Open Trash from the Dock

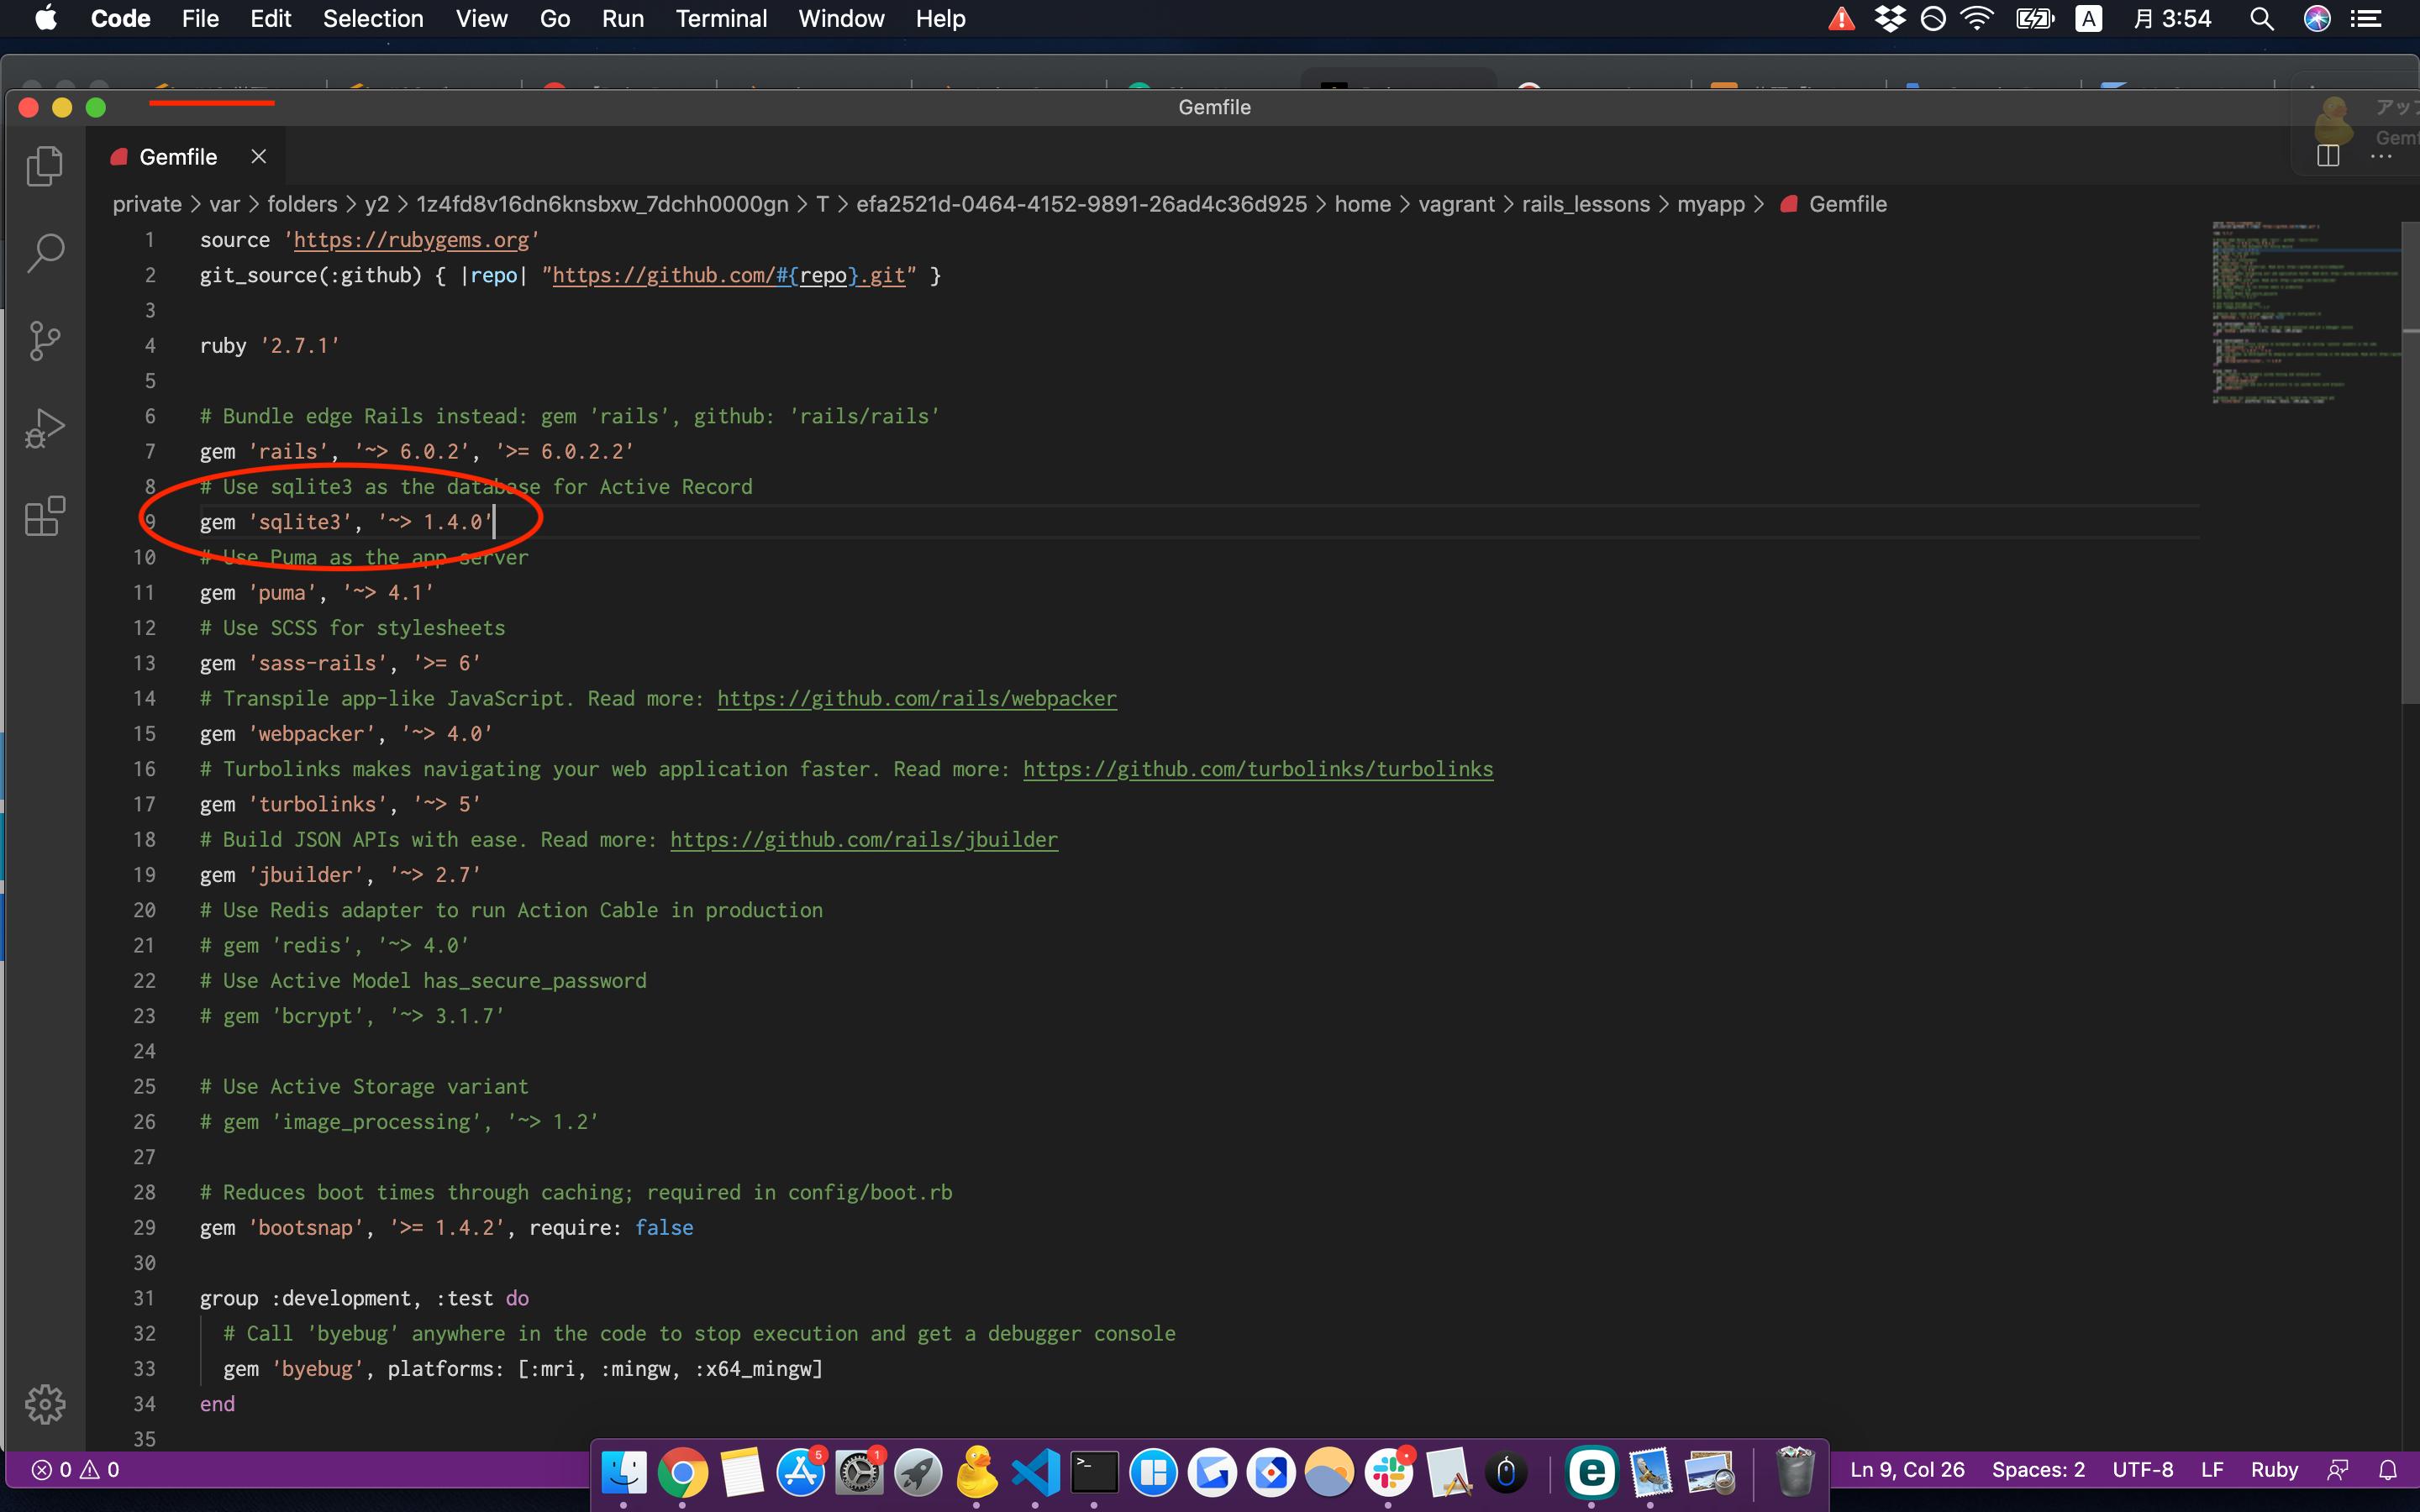coord(1794,1472)
